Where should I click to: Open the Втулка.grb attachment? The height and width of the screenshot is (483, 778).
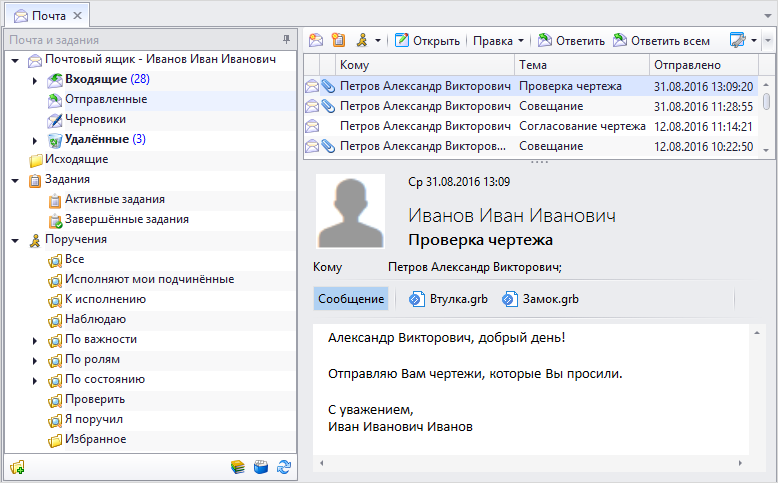coord(448,299)
